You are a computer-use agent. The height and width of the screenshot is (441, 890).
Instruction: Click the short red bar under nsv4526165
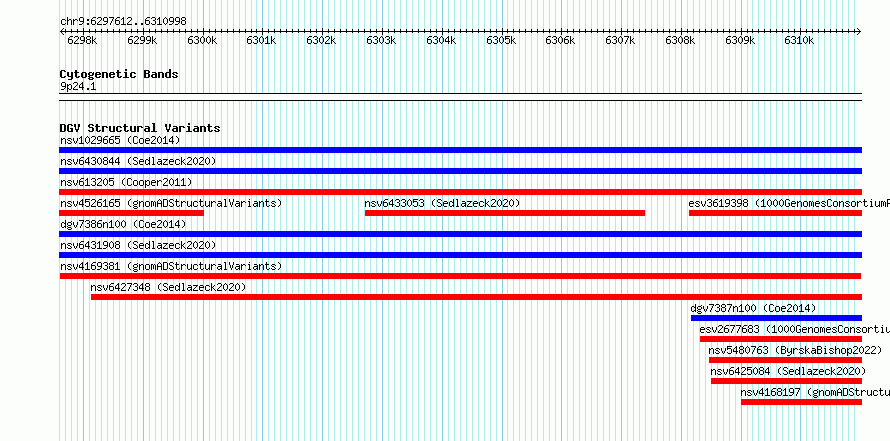pyautogui.click(x=132, y=213)
